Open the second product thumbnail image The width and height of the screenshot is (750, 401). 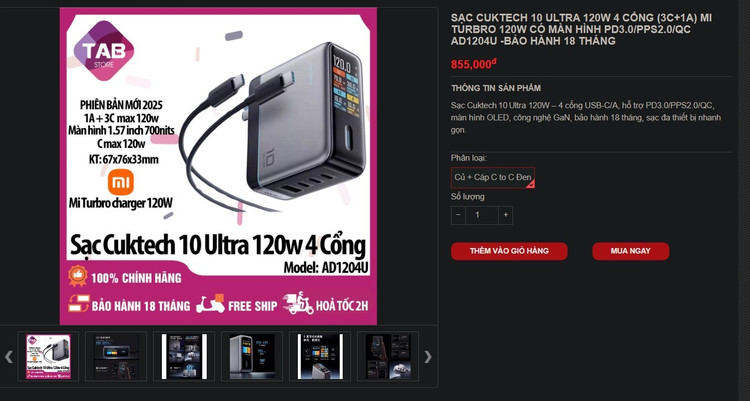(116, 356)
